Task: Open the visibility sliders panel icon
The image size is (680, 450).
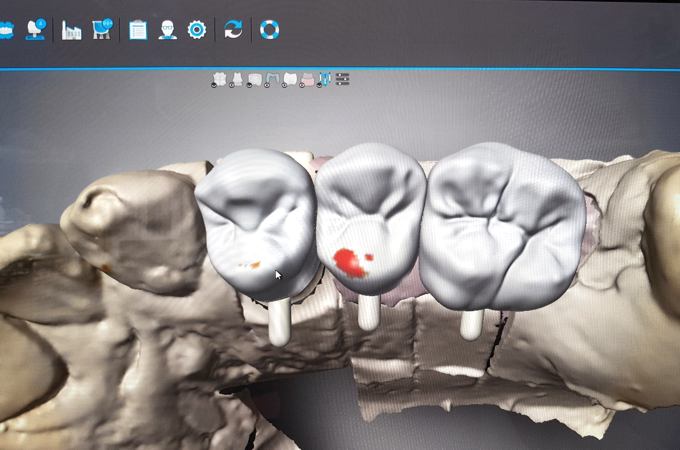Action: pos(342,79)
